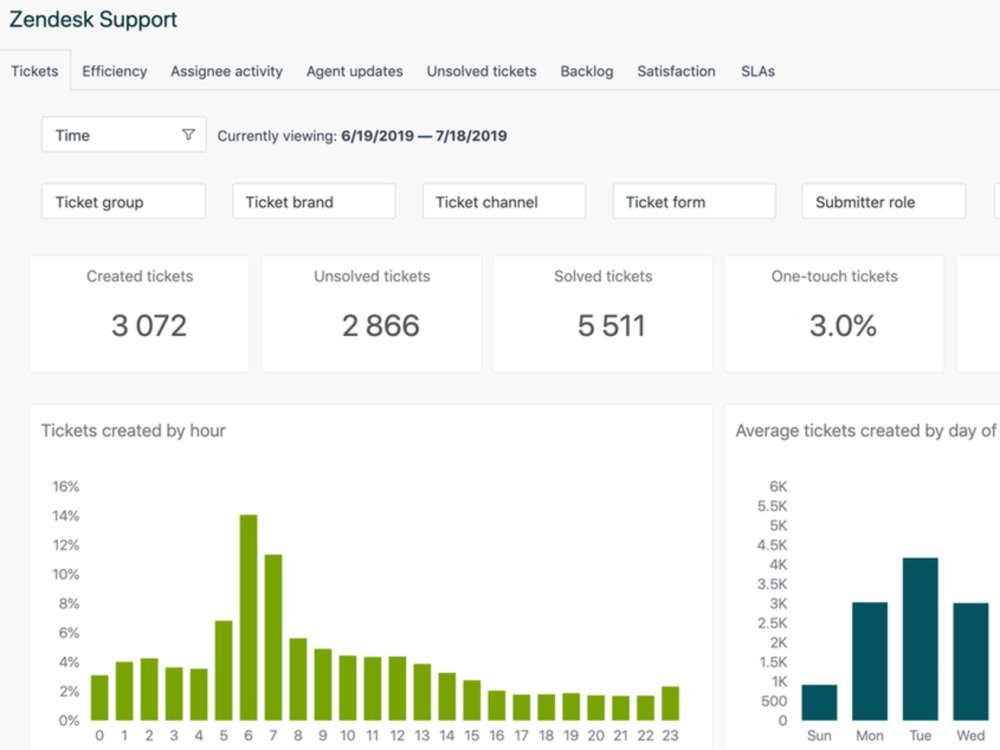Expand the Ticket channel filter

tap(504, 202)
